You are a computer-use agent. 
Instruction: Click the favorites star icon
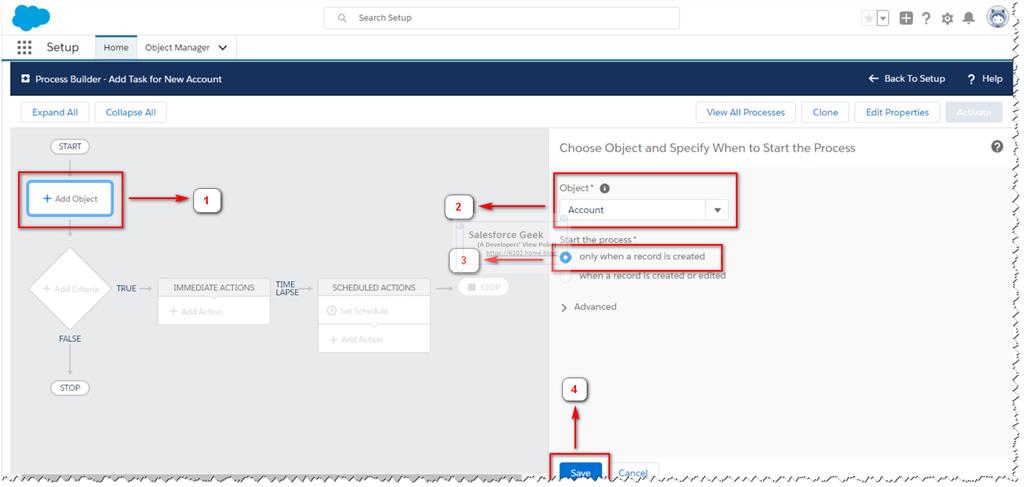coord(869,19)
